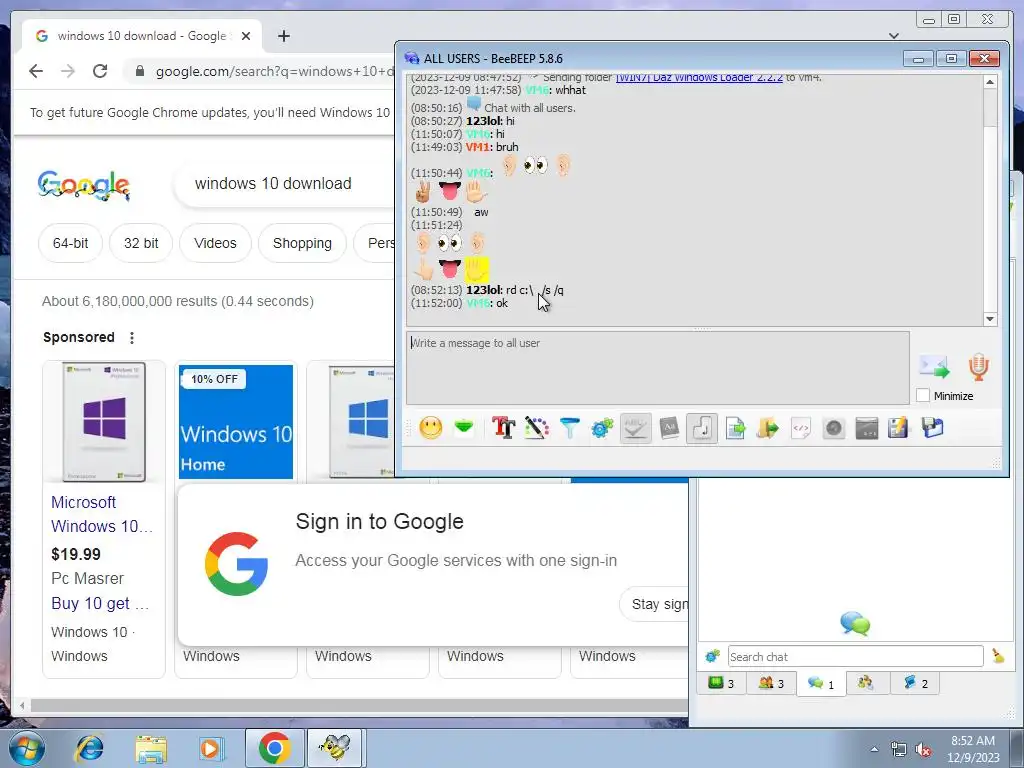
Task: Show hidden tray icons arrow
Action: point(874,749)
